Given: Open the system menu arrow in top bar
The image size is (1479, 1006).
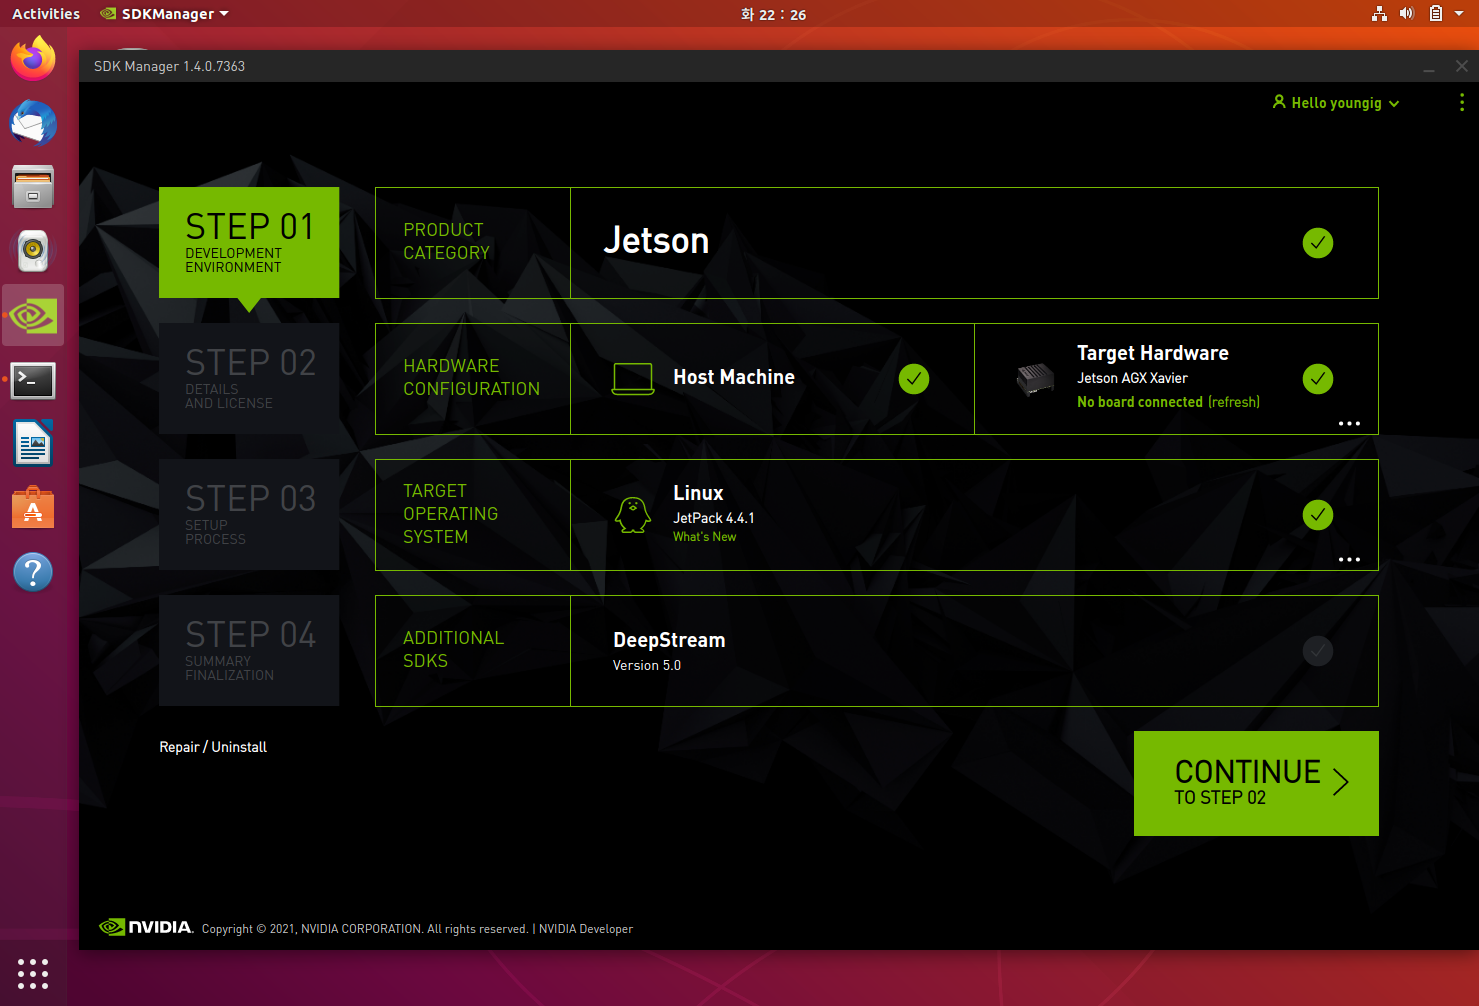Looking at the screenshot, I should 1459,14.
